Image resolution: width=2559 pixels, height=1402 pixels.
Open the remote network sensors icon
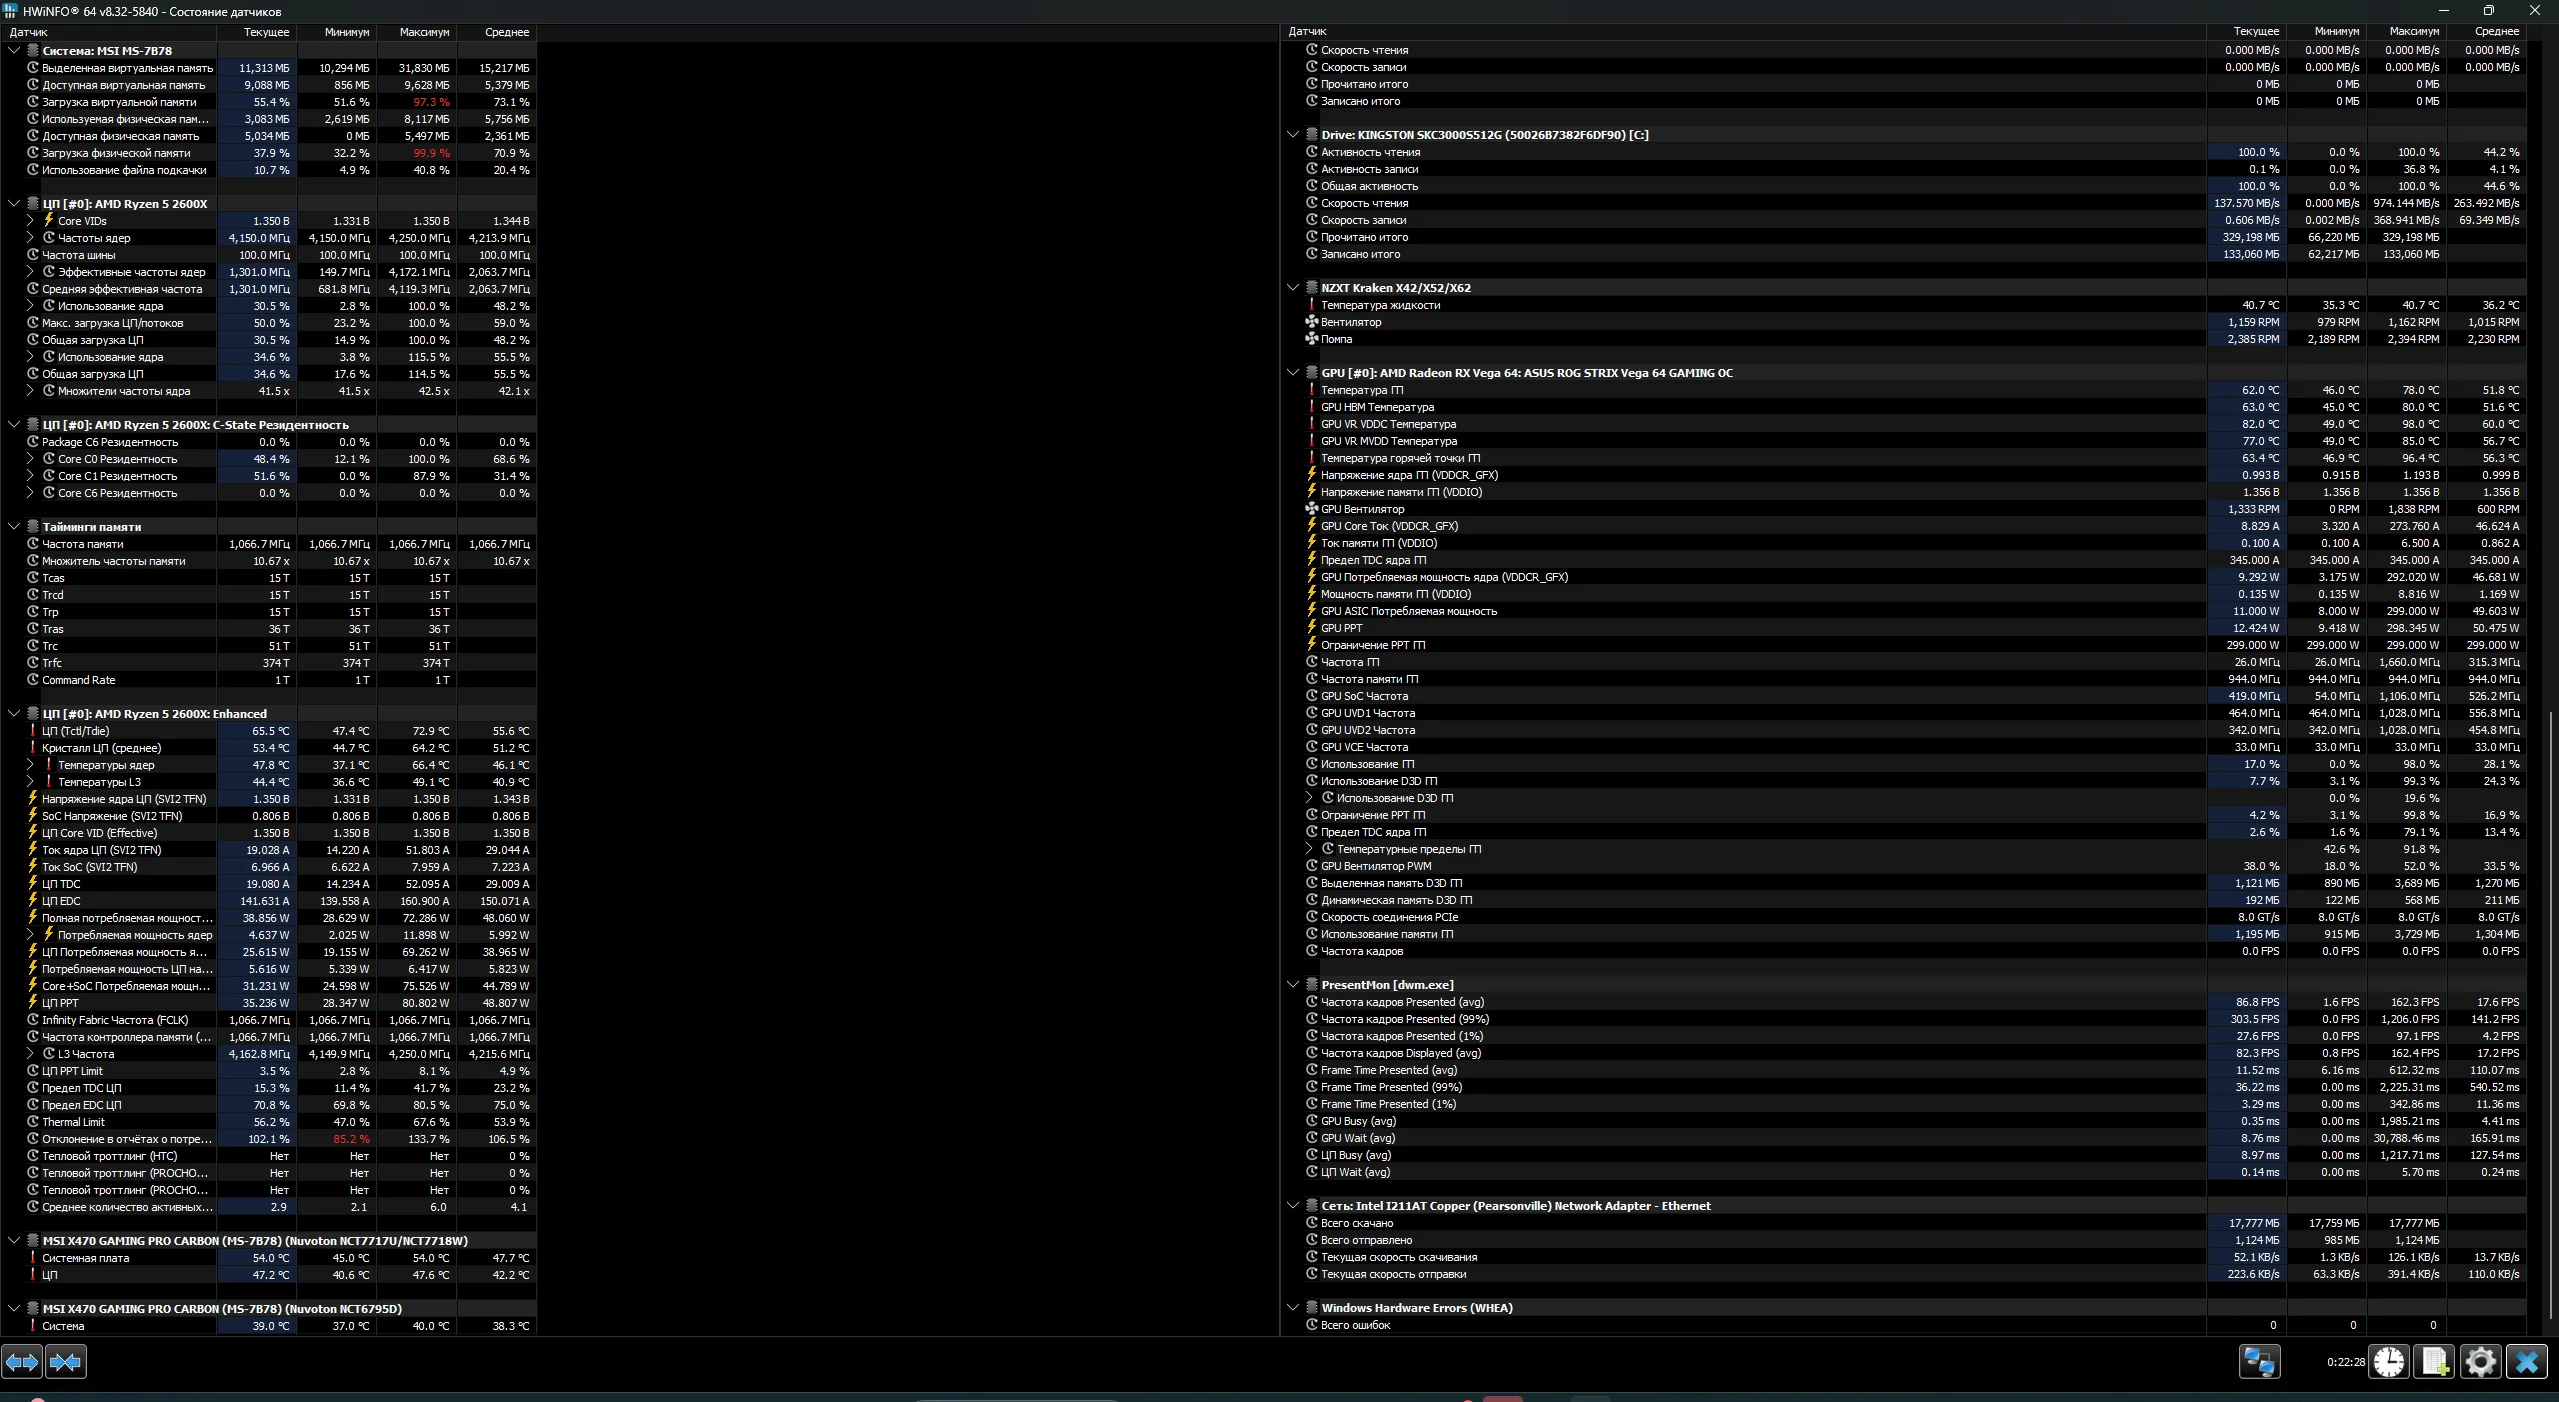coord(2258,1361)
